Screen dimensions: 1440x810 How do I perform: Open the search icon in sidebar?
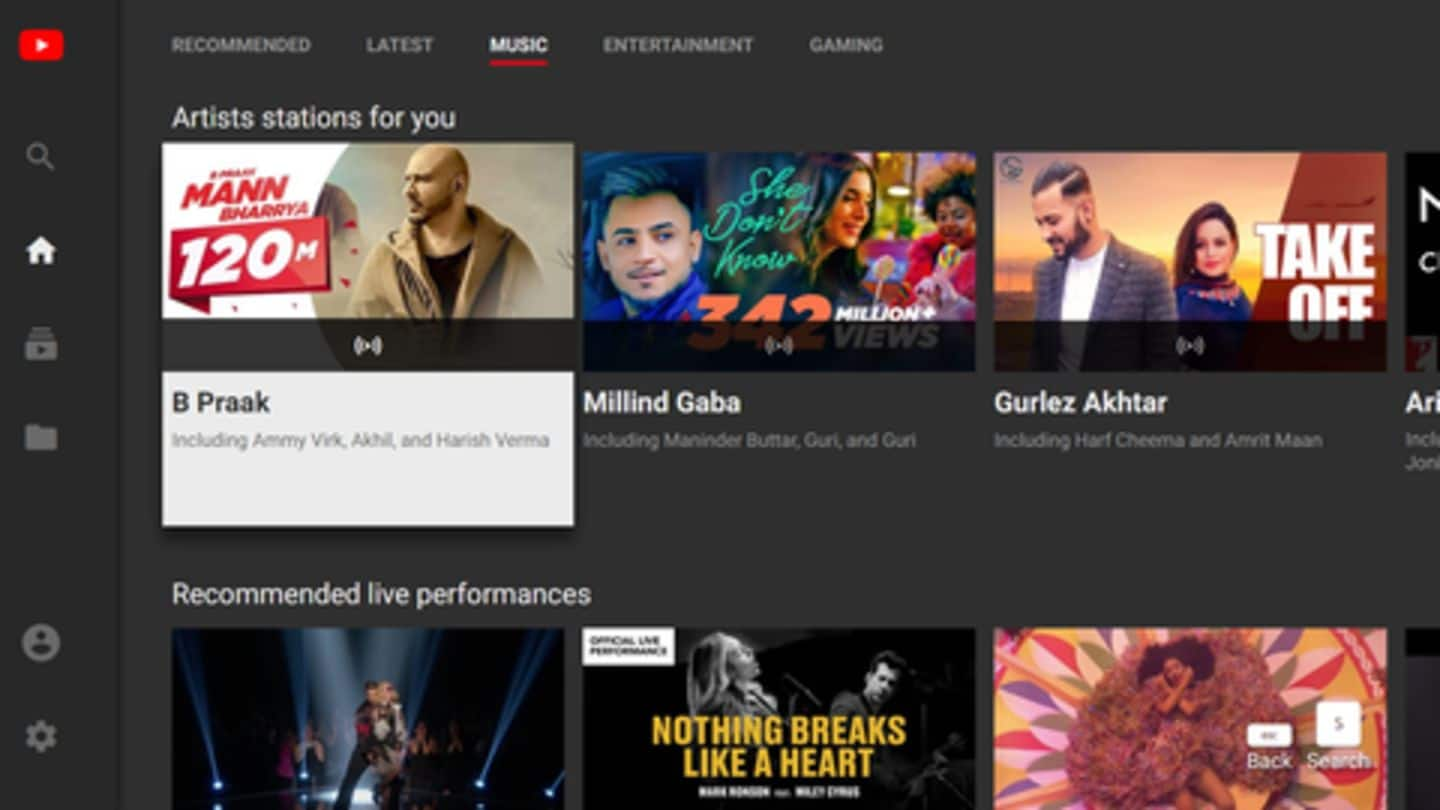pos(40,156)
